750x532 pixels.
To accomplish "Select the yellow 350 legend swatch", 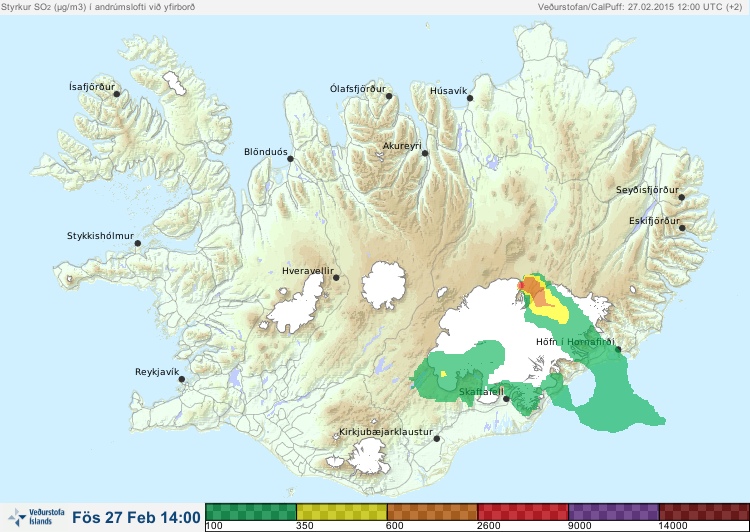I will pos(342,512).
